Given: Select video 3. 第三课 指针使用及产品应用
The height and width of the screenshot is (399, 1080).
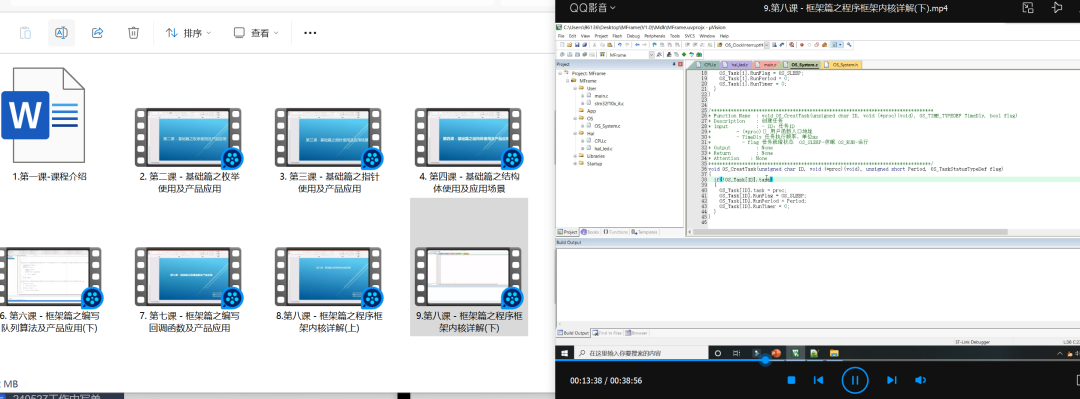Looking at the screenshot, I should [x=329, y=150].
